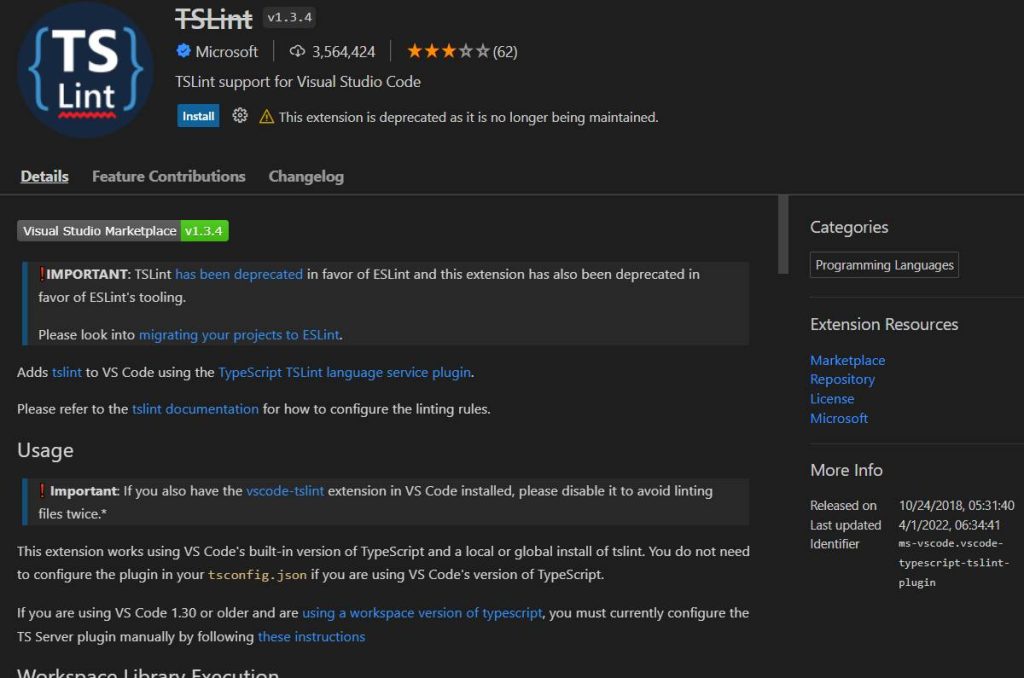Open the (62) reviews count

tap(505, 51)
